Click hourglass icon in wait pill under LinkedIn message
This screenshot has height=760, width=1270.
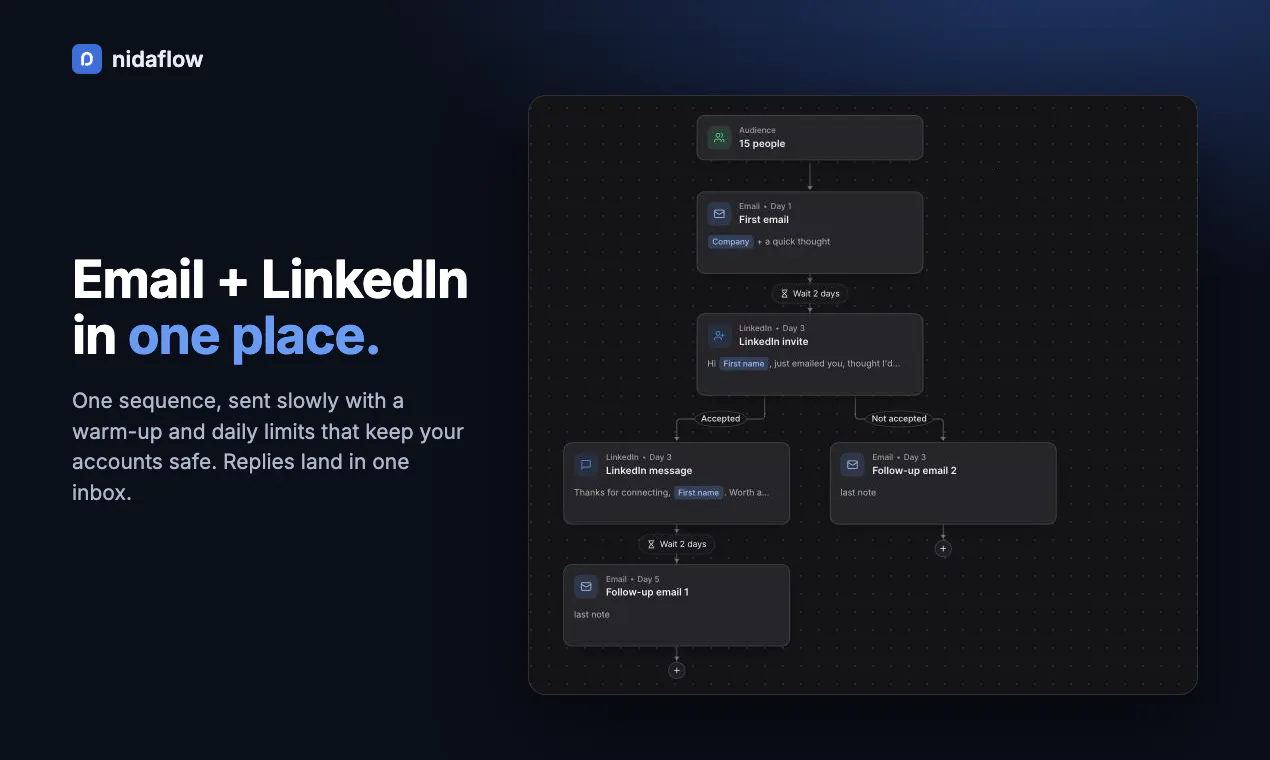click(652, 545)
